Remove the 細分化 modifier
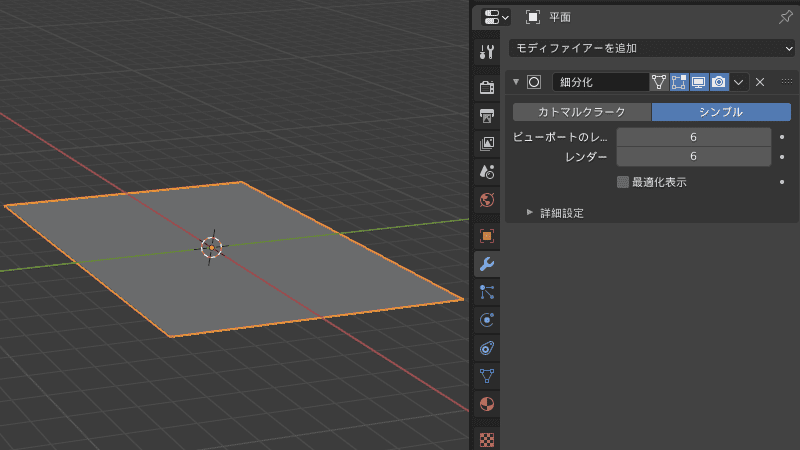The image size is (800, 450). (x=760, y=82)
